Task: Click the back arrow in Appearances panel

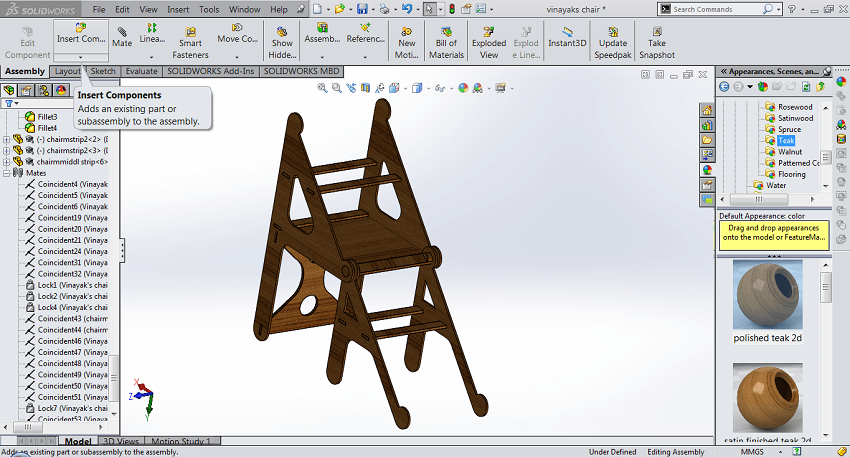Action: point(724,87)
